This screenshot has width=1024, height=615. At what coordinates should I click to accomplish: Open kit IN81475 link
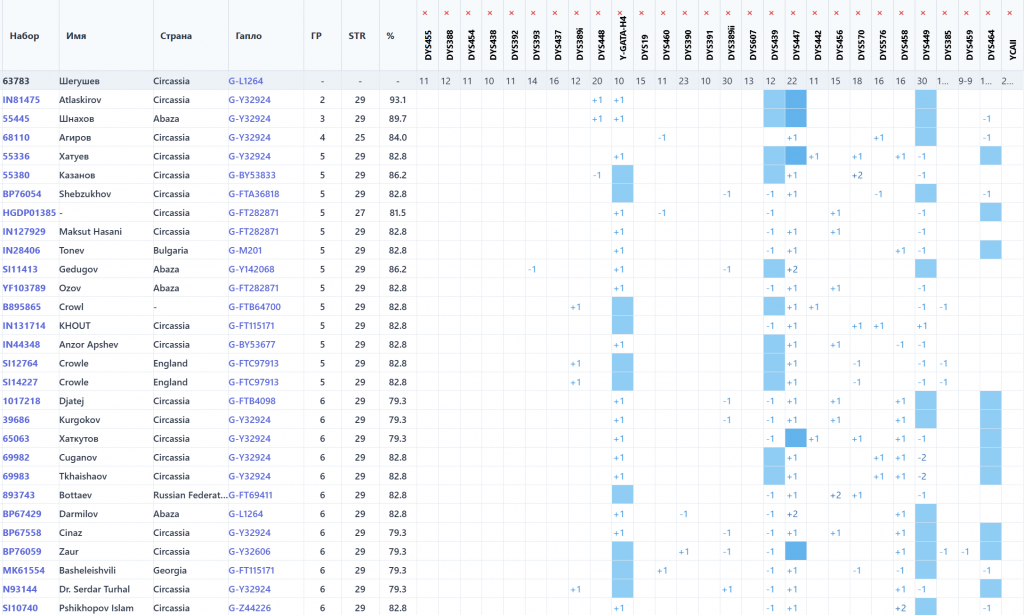pos(21,100)
